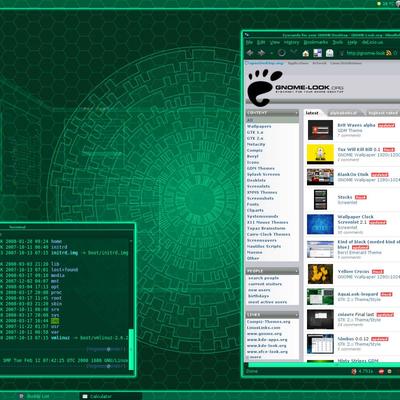Viewport: 400px width, 400px height.
Task: Open Wallpapers category in sidebar
Action: click(x=259, y=126)
